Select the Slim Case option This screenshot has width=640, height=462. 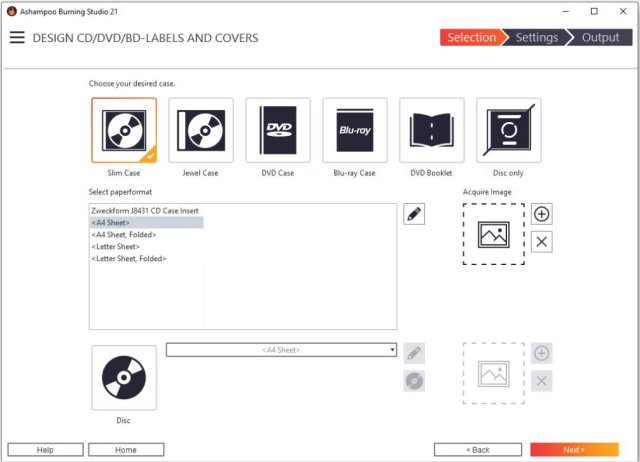[x=124, y=130]
